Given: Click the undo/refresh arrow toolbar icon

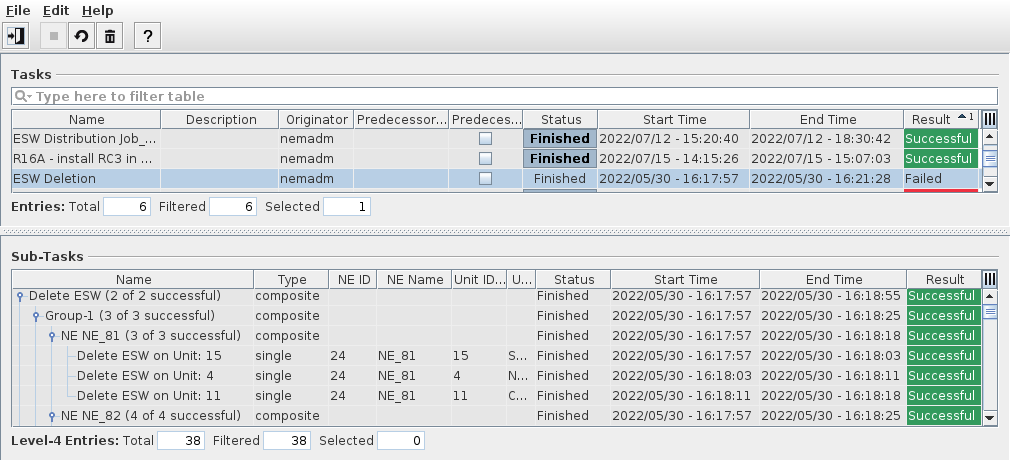Looking at the screenshot, I should (x=81, y=37).
